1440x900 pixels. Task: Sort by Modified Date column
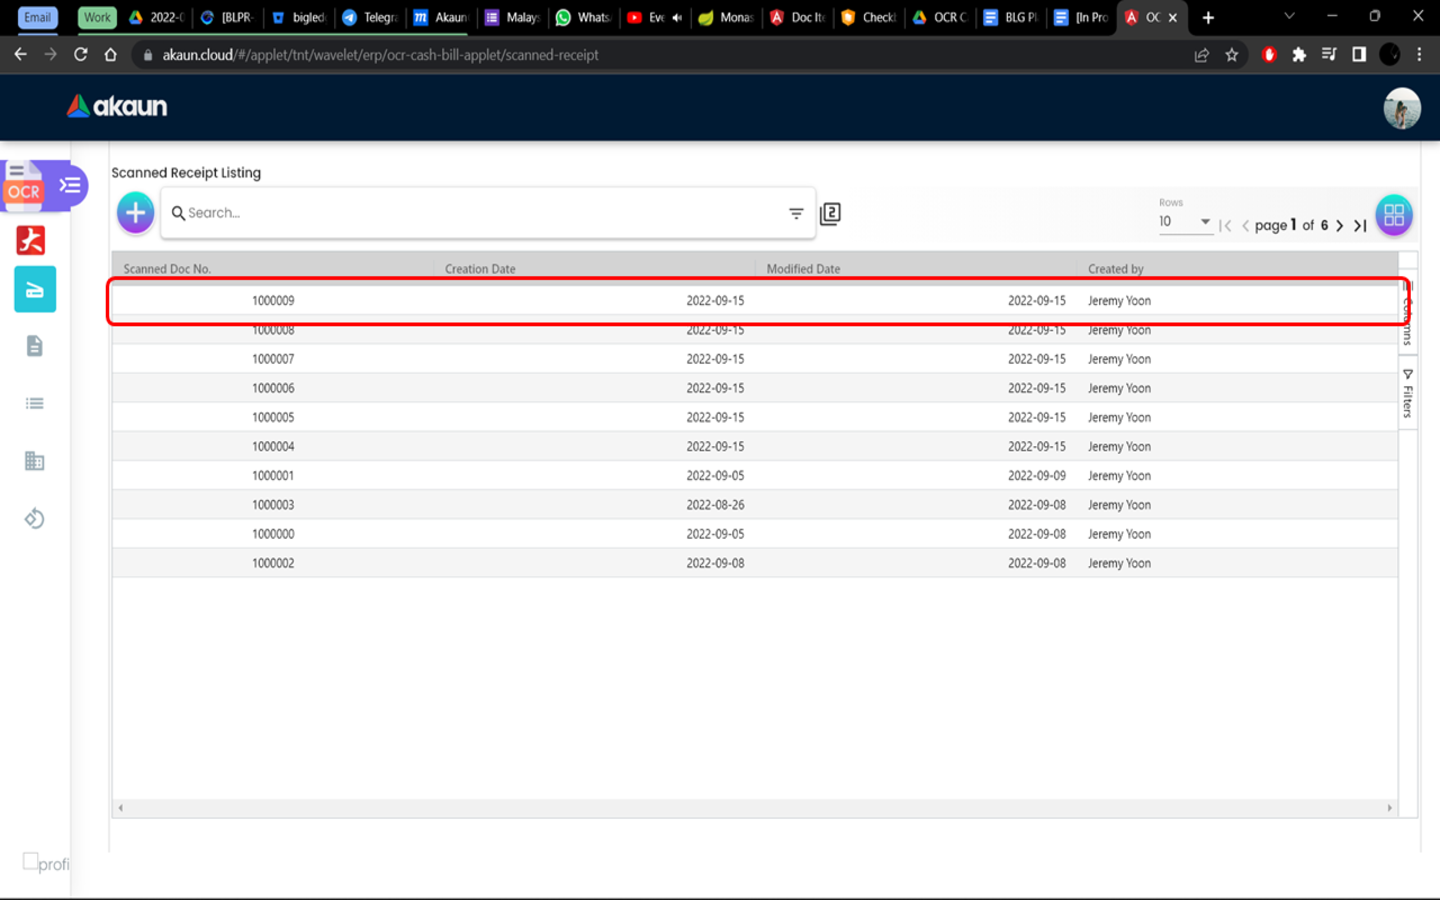[x=803, y=269]
